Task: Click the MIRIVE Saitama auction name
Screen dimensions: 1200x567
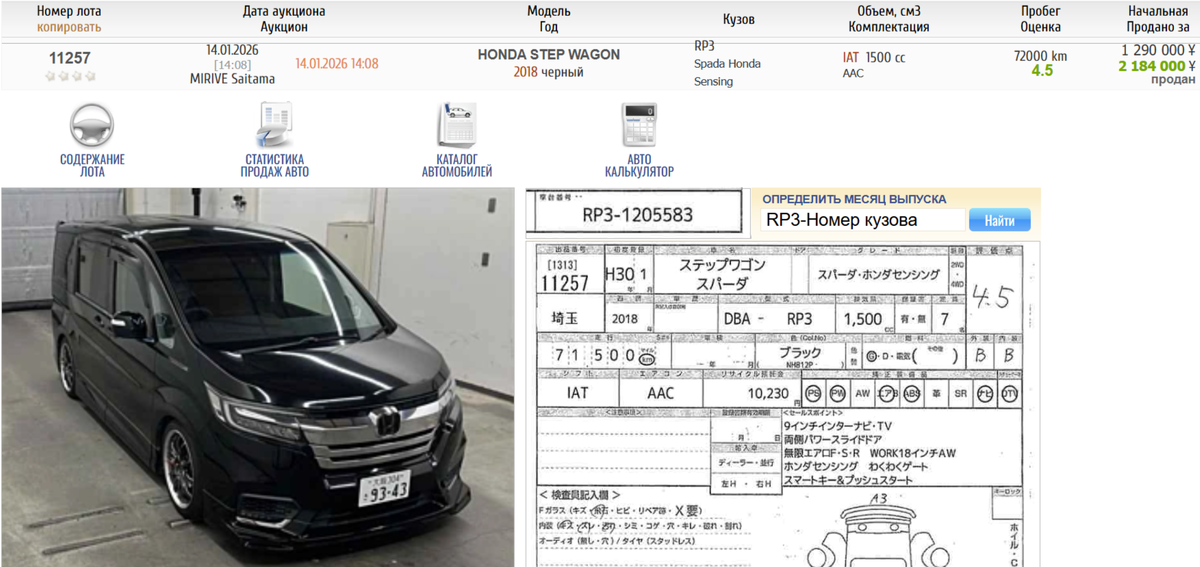Action: tap(232, 79)
